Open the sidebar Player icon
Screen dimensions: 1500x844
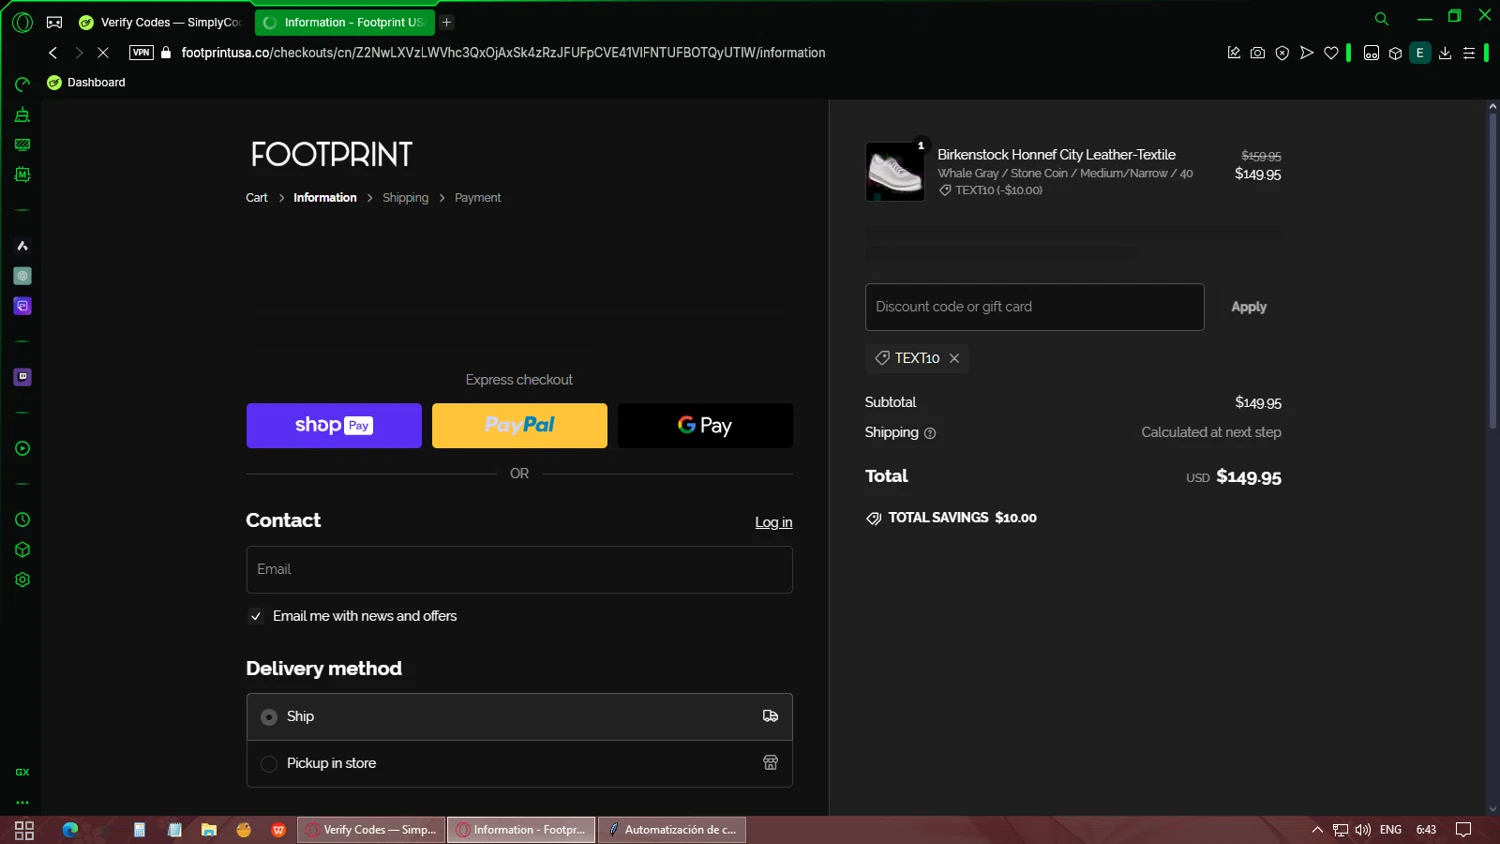pyautogui.click(x=22, y=449)
